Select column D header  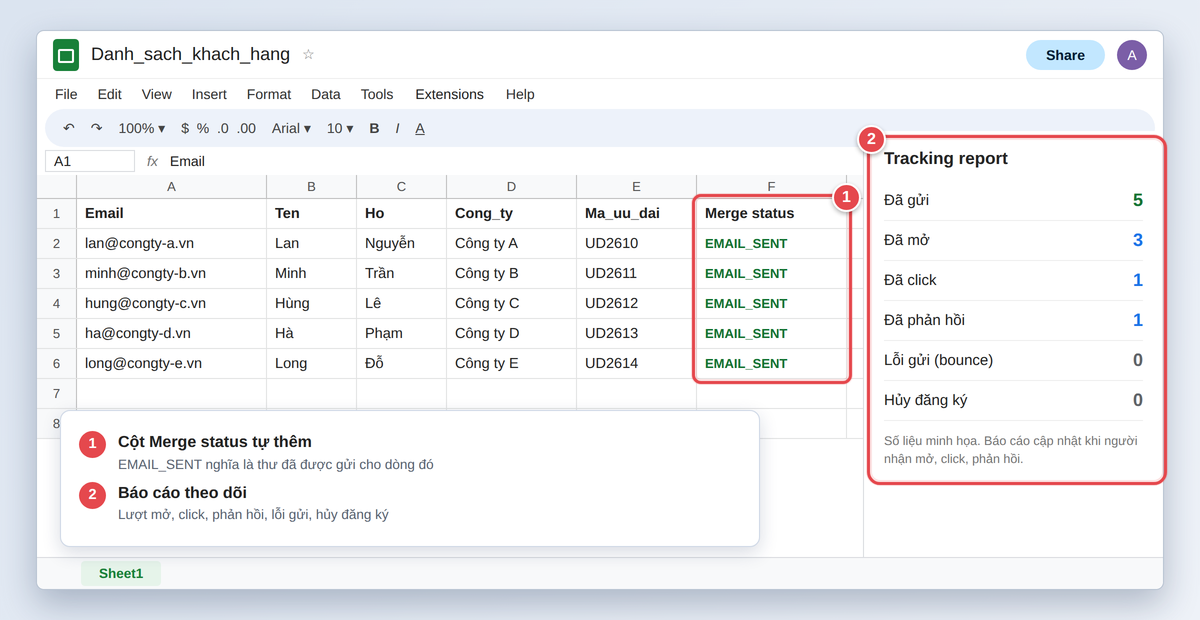(x=512, y=186)
